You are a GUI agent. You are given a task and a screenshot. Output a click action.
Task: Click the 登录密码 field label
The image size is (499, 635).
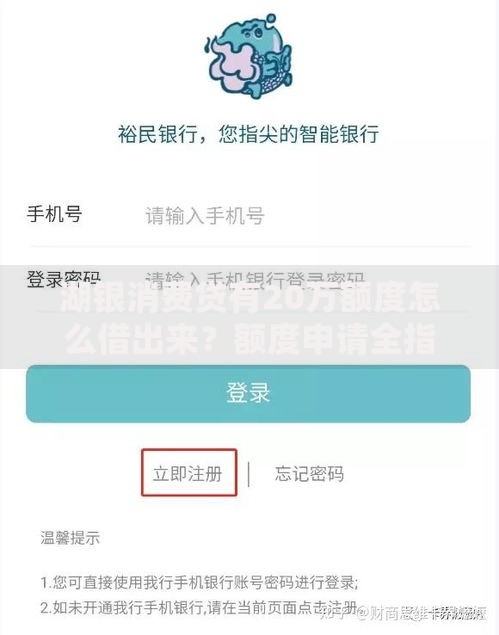coord(64,279)
